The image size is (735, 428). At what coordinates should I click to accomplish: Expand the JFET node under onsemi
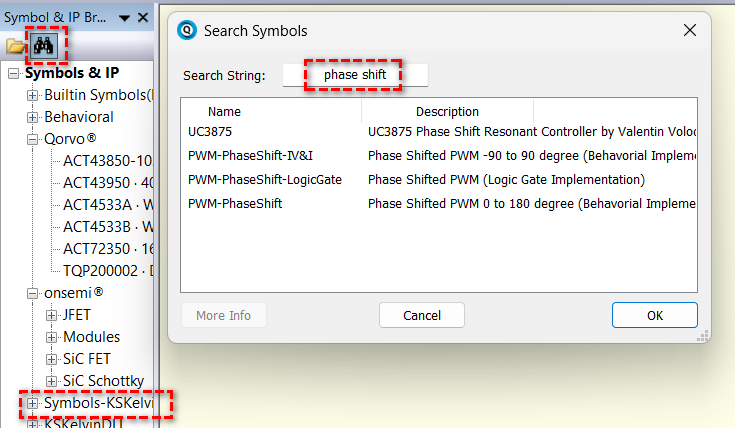click(x=52, y=315)
